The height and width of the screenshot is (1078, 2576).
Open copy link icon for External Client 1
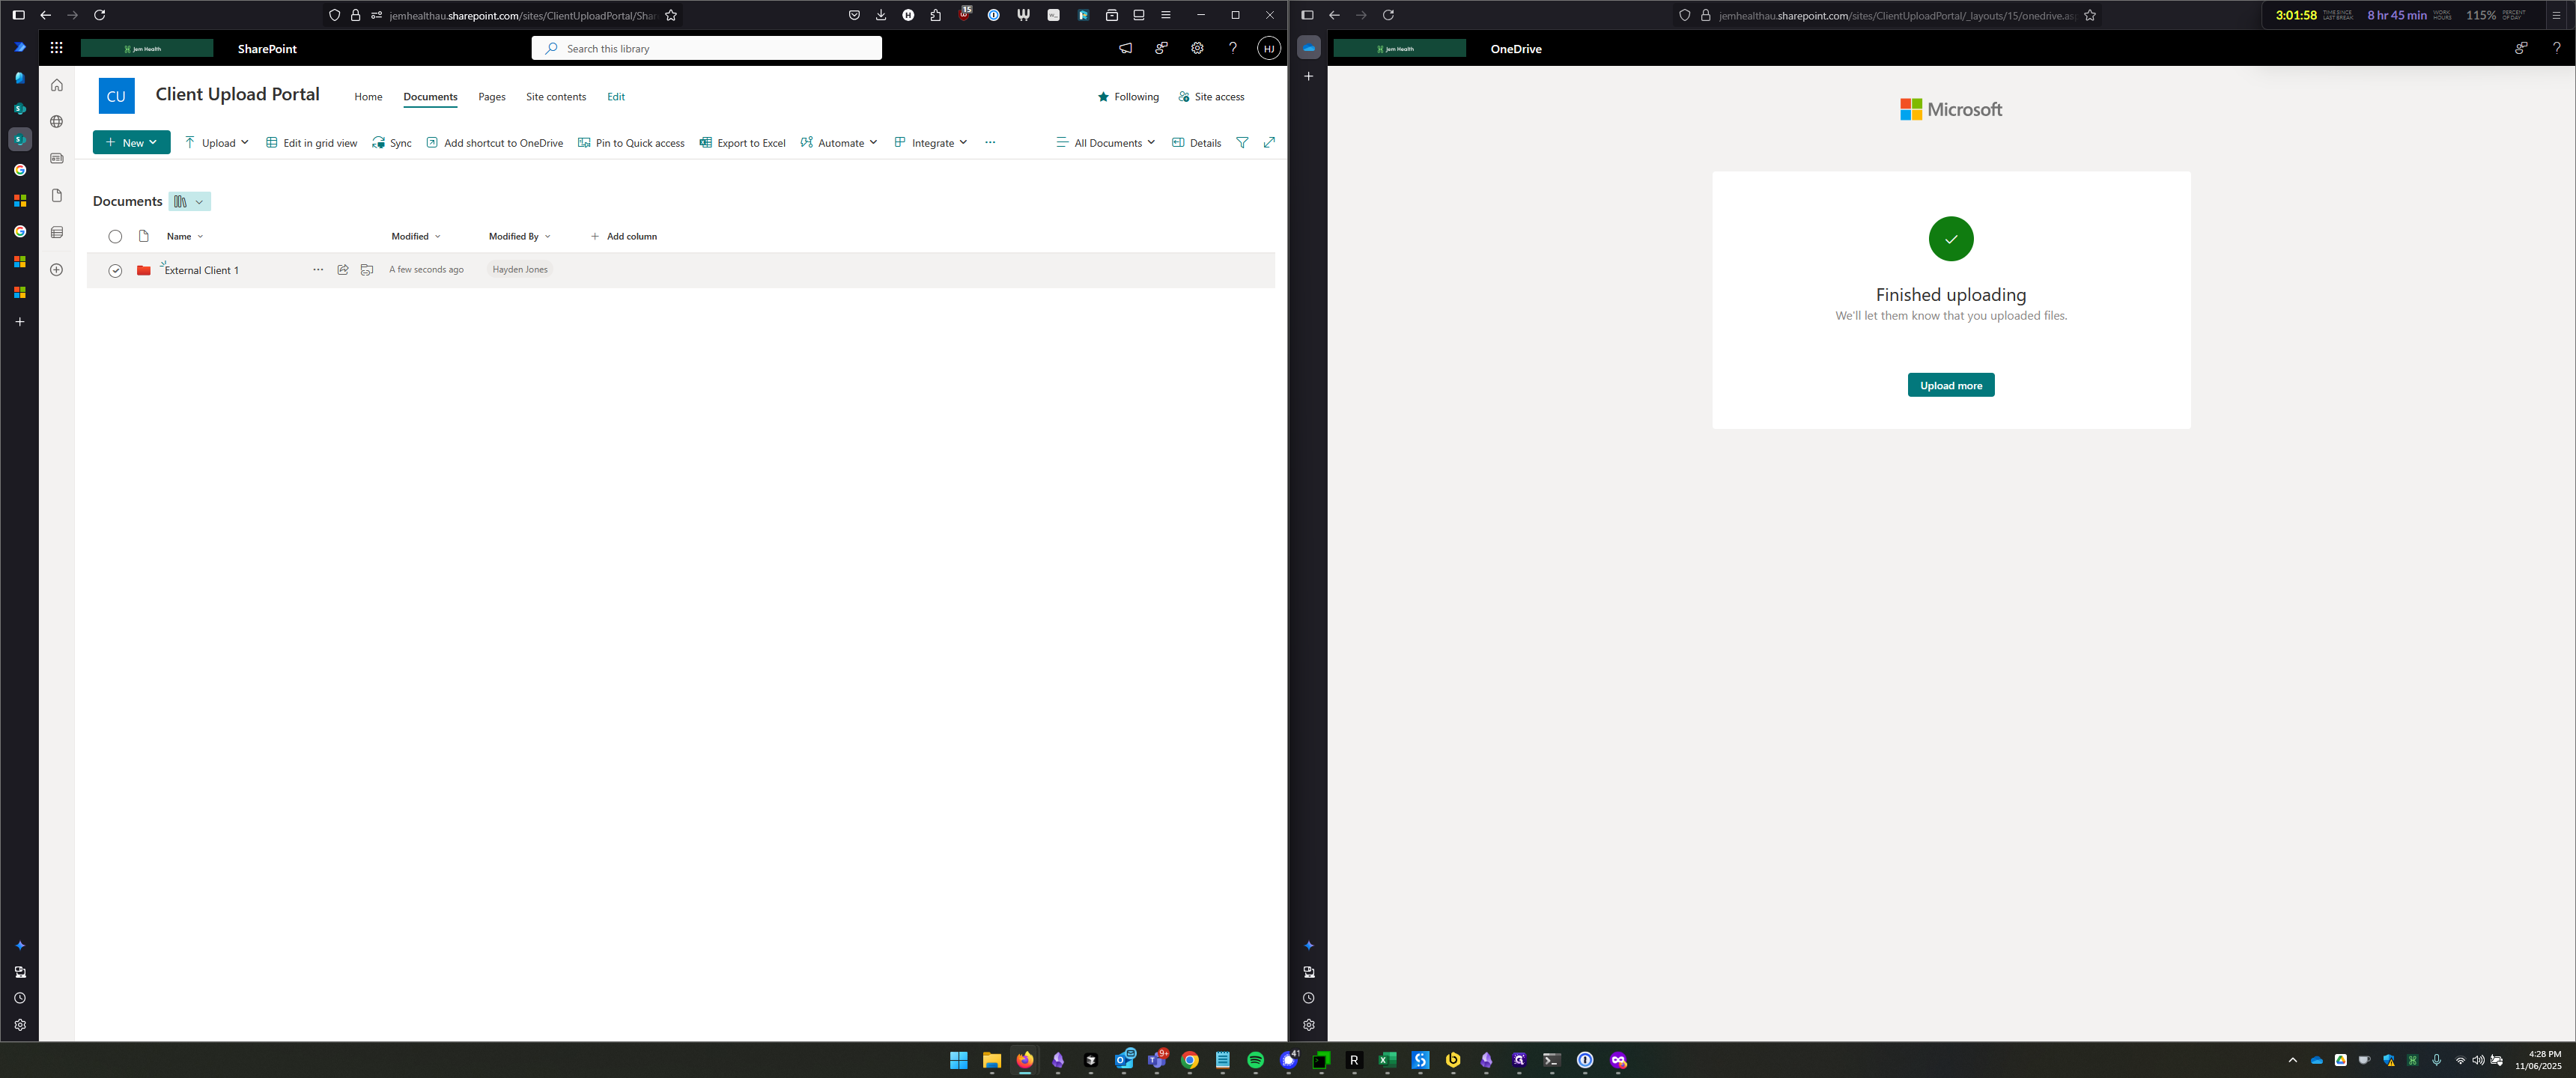click(x=367, y=270)
